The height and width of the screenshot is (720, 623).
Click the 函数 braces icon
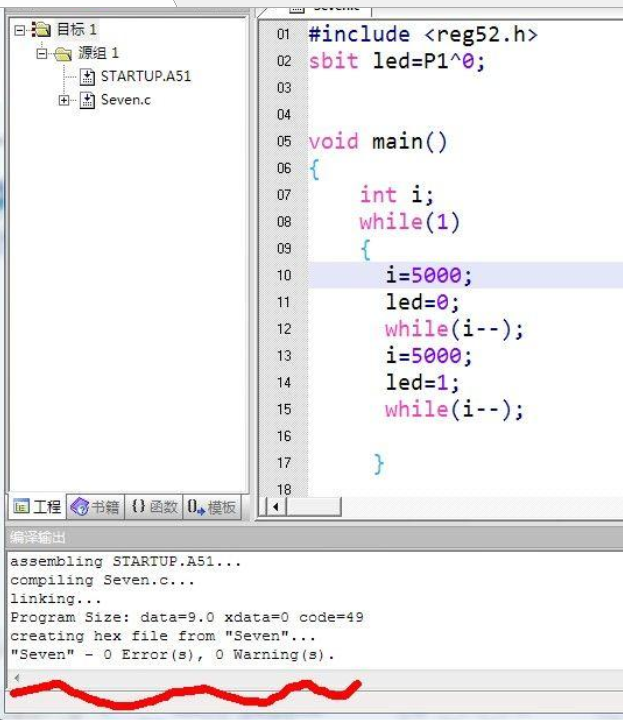[138, 507]
